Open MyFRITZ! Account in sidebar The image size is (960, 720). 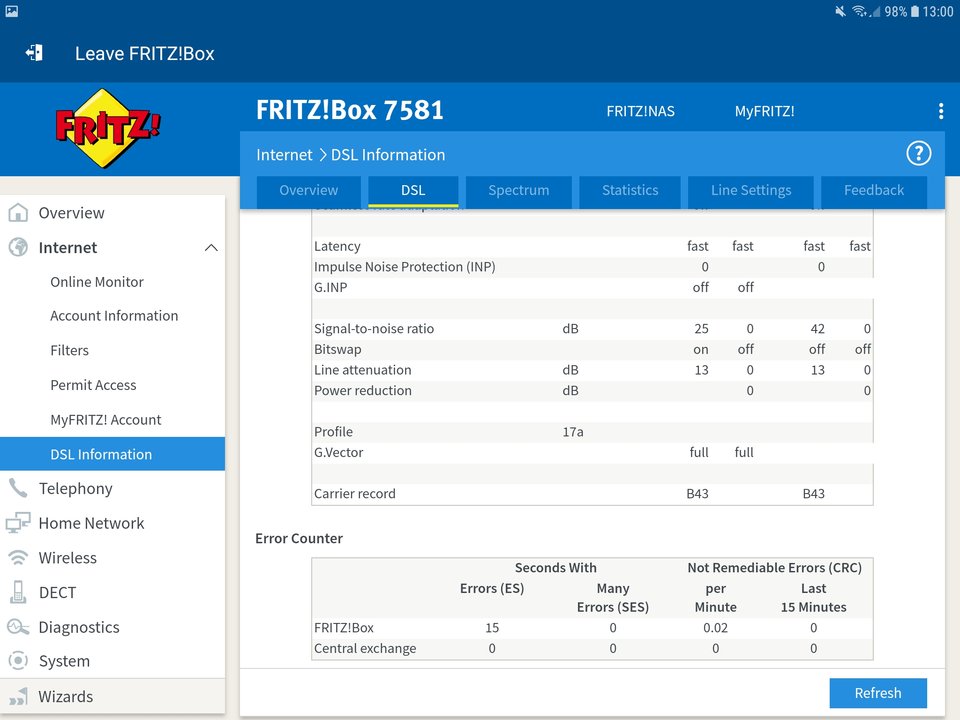[x=105, y=420]
